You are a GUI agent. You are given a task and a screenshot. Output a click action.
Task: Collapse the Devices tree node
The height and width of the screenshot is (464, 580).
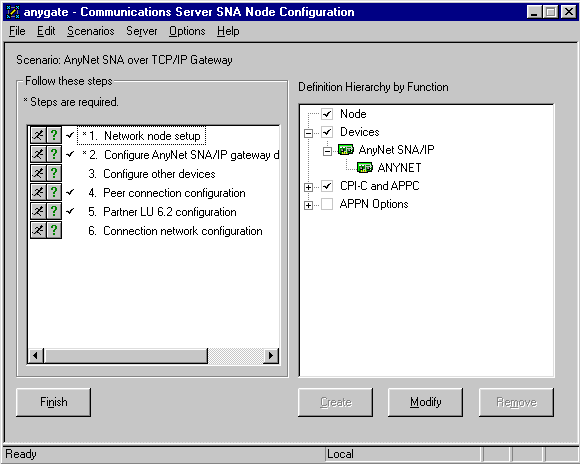308,133
